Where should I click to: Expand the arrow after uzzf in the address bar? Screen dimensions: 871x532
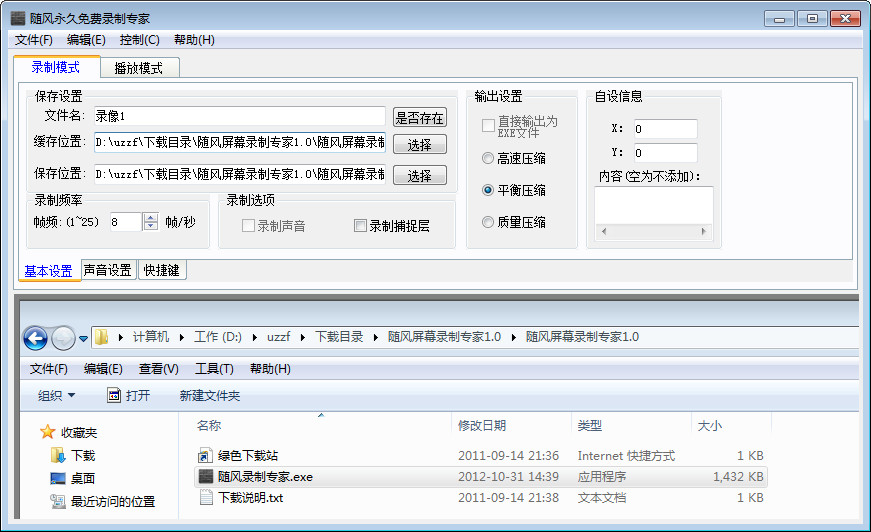[303, 337]
